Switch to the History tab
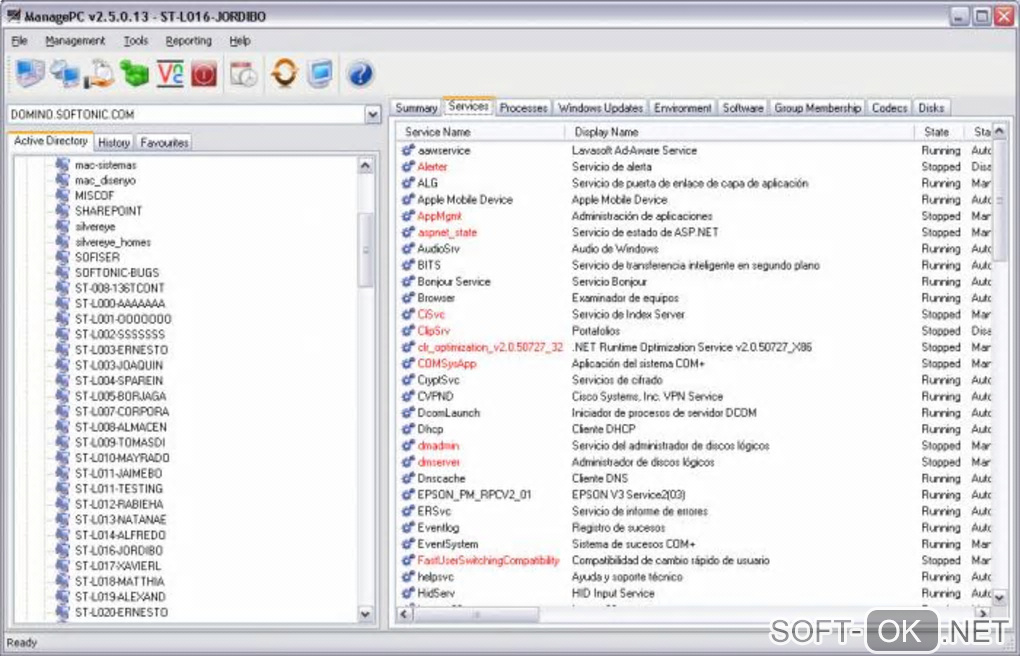The height and width of the screenshot is (656, 1020). (x=114, y=143)
